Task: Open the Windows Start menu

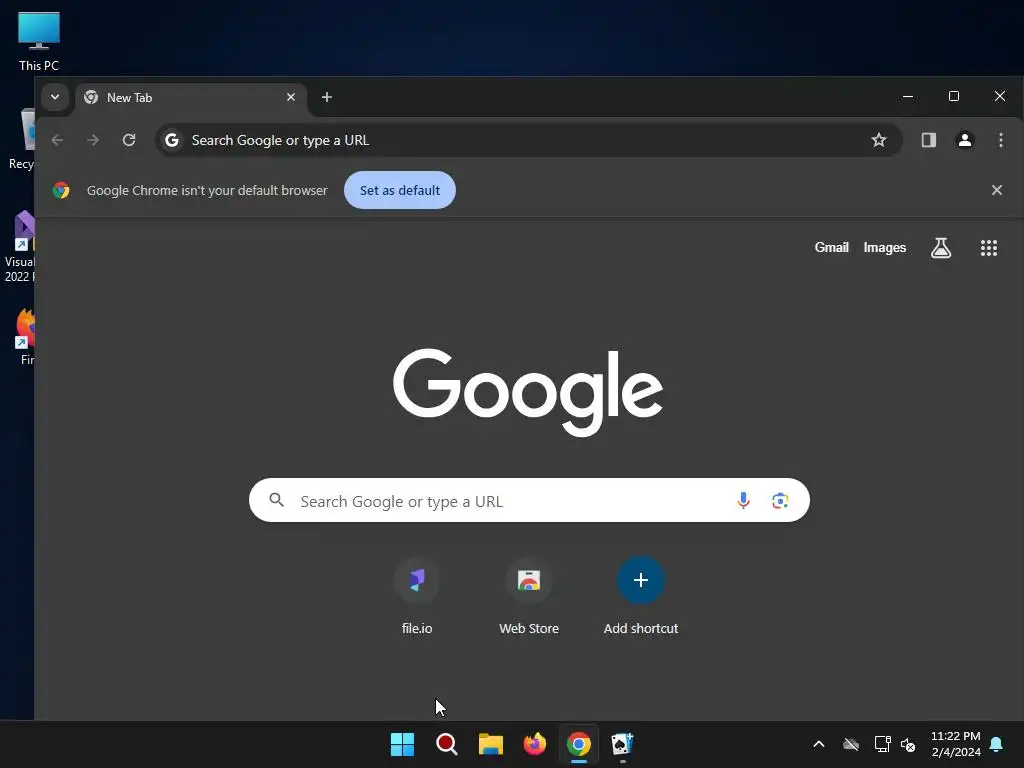Action: coord(402,744)
